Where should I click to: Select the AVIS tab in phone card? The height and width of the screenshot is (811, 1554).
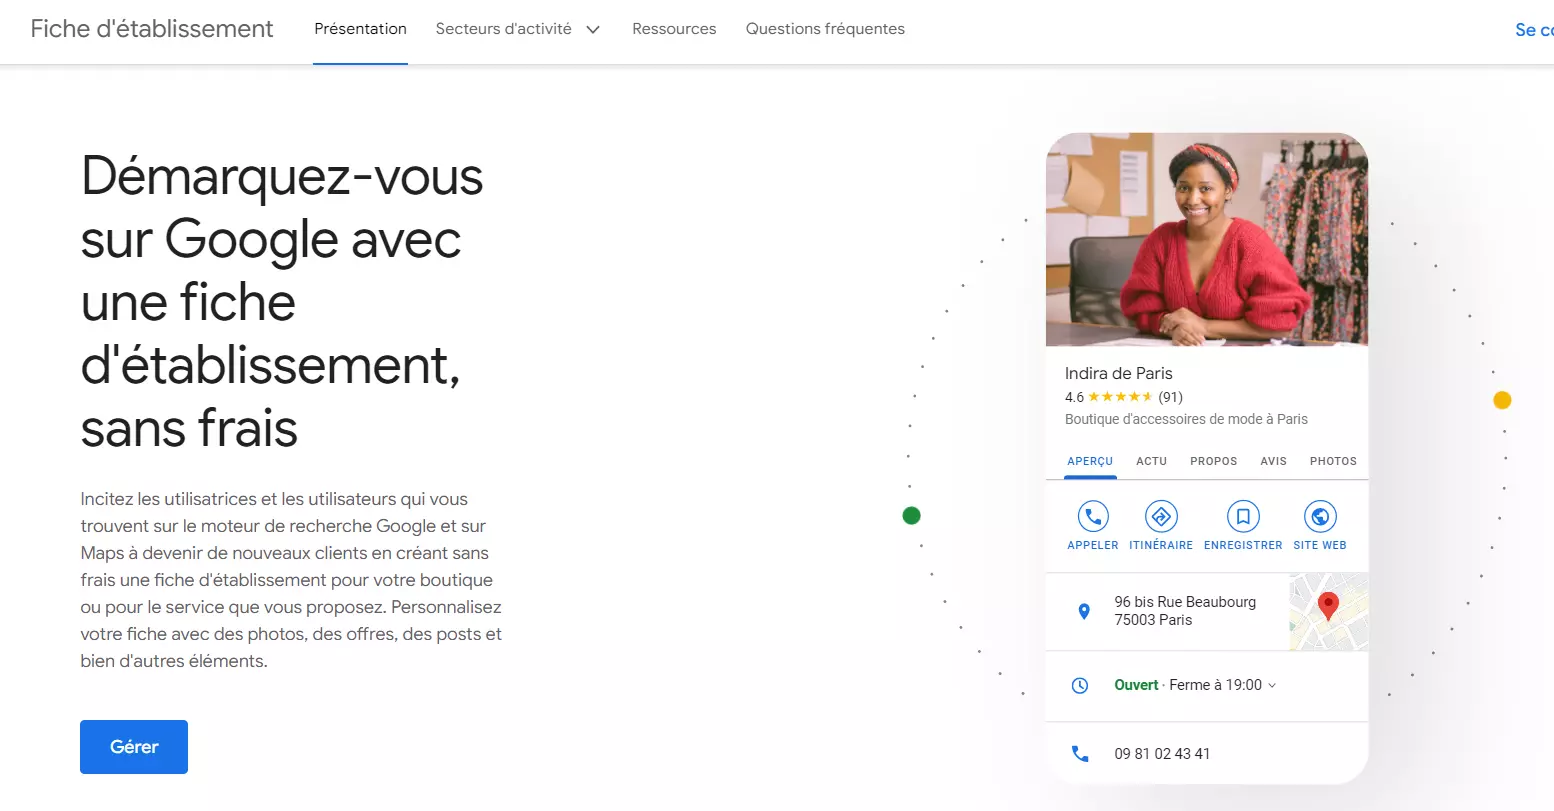(1274, 461)
